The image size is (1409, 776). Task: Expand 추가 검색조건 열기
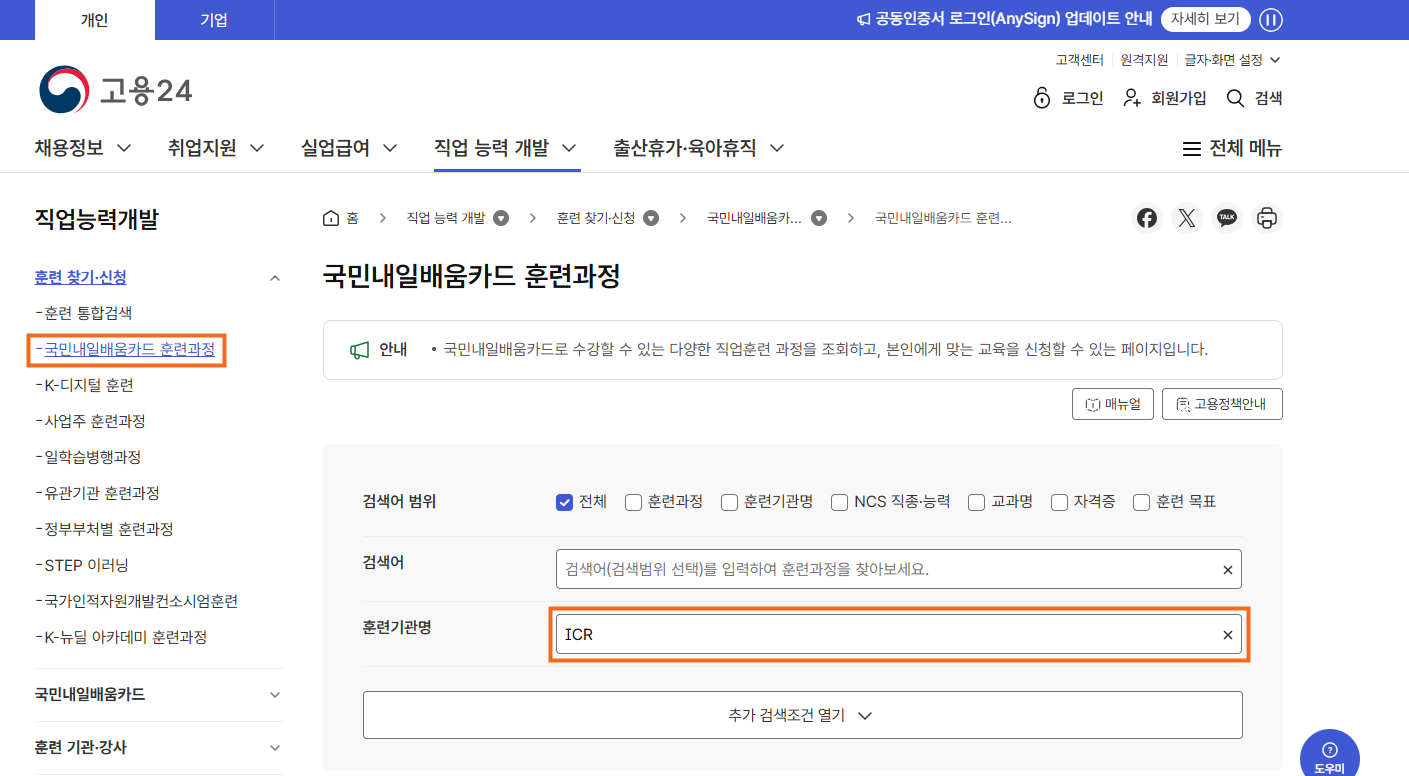tap(802, 715)
